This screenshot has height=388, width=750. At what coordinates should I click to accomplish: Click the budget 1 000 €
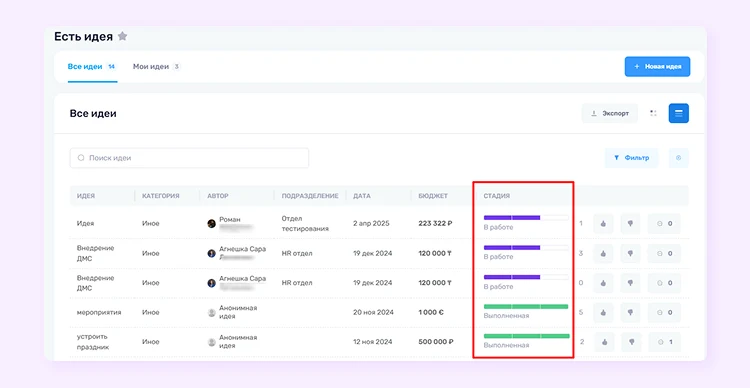[x=431, y=312]
